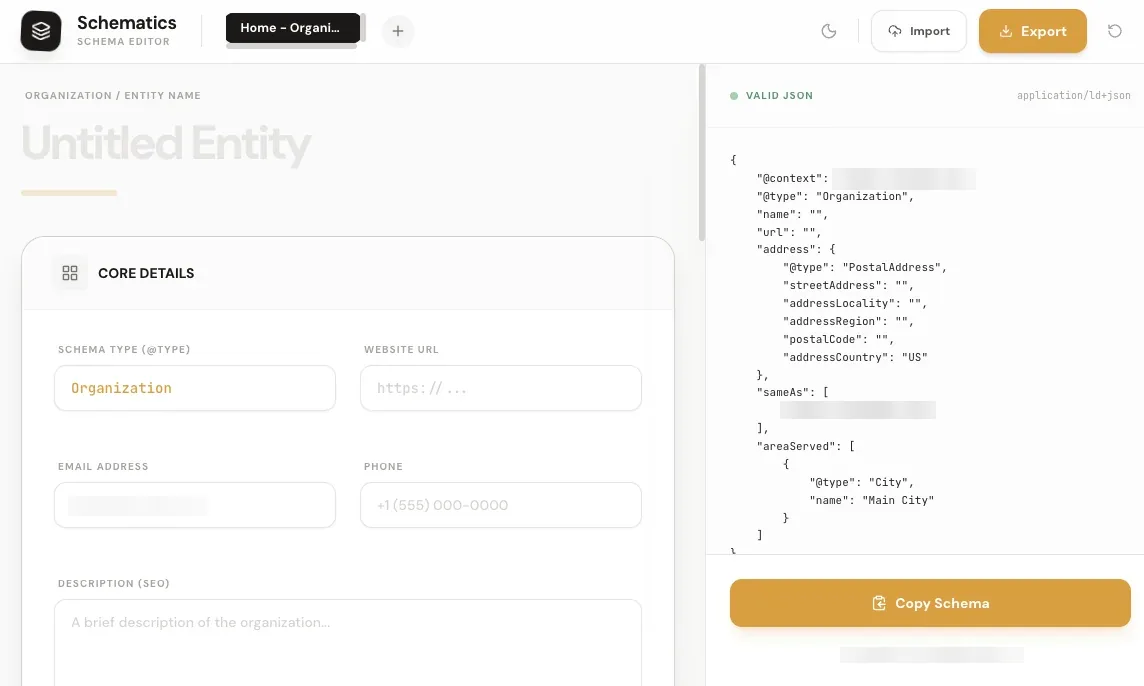This screenshot has width=1144, height=686.
Task: Click the "addressLocality": "" JSON line
Action: [854, 303]
